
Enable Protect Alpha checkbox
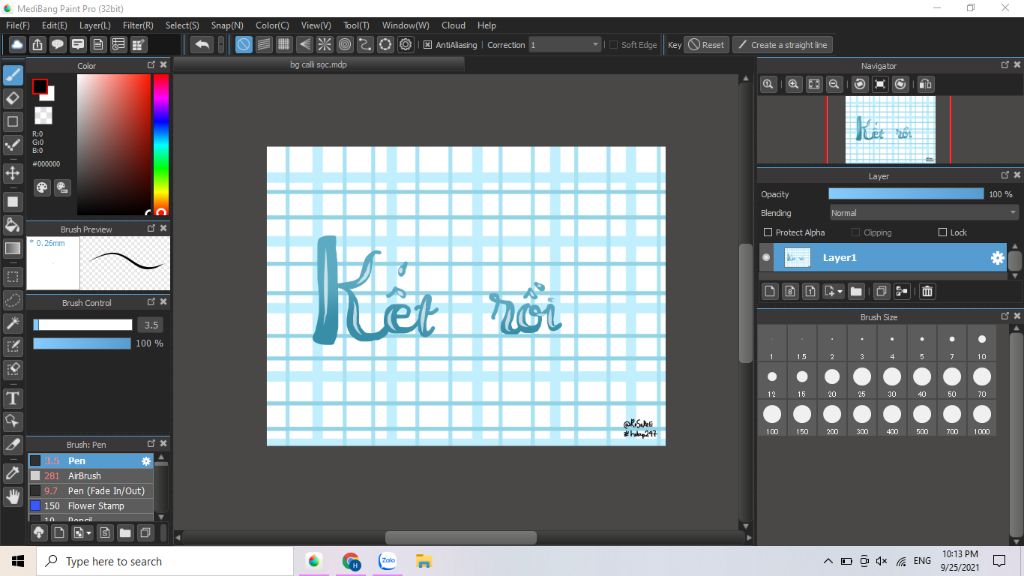click(x=768, y=232)
